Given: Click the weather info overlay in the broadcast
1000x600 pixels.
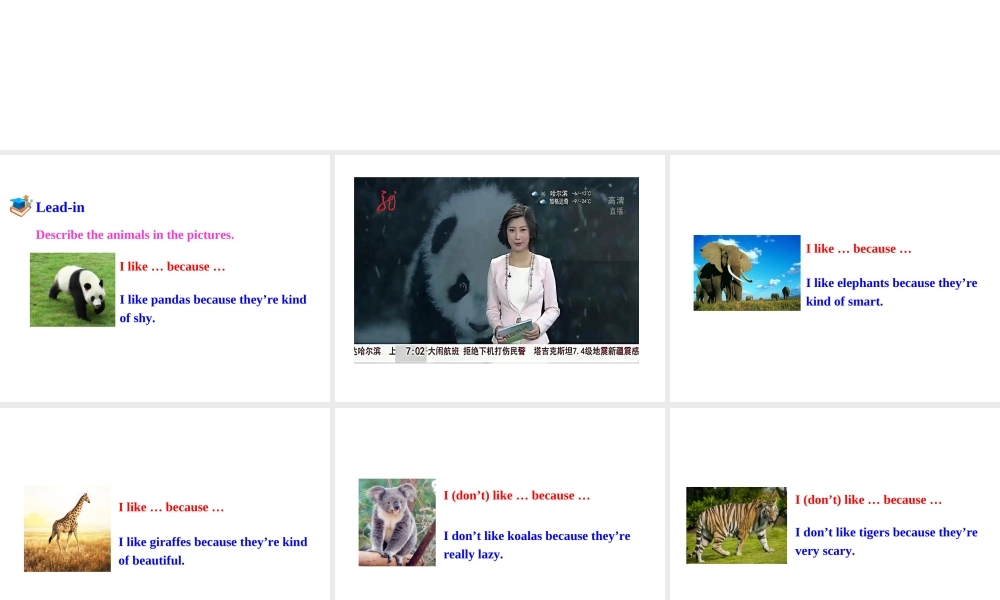Looking at the screenshot, I should click(x=561, y=197).
